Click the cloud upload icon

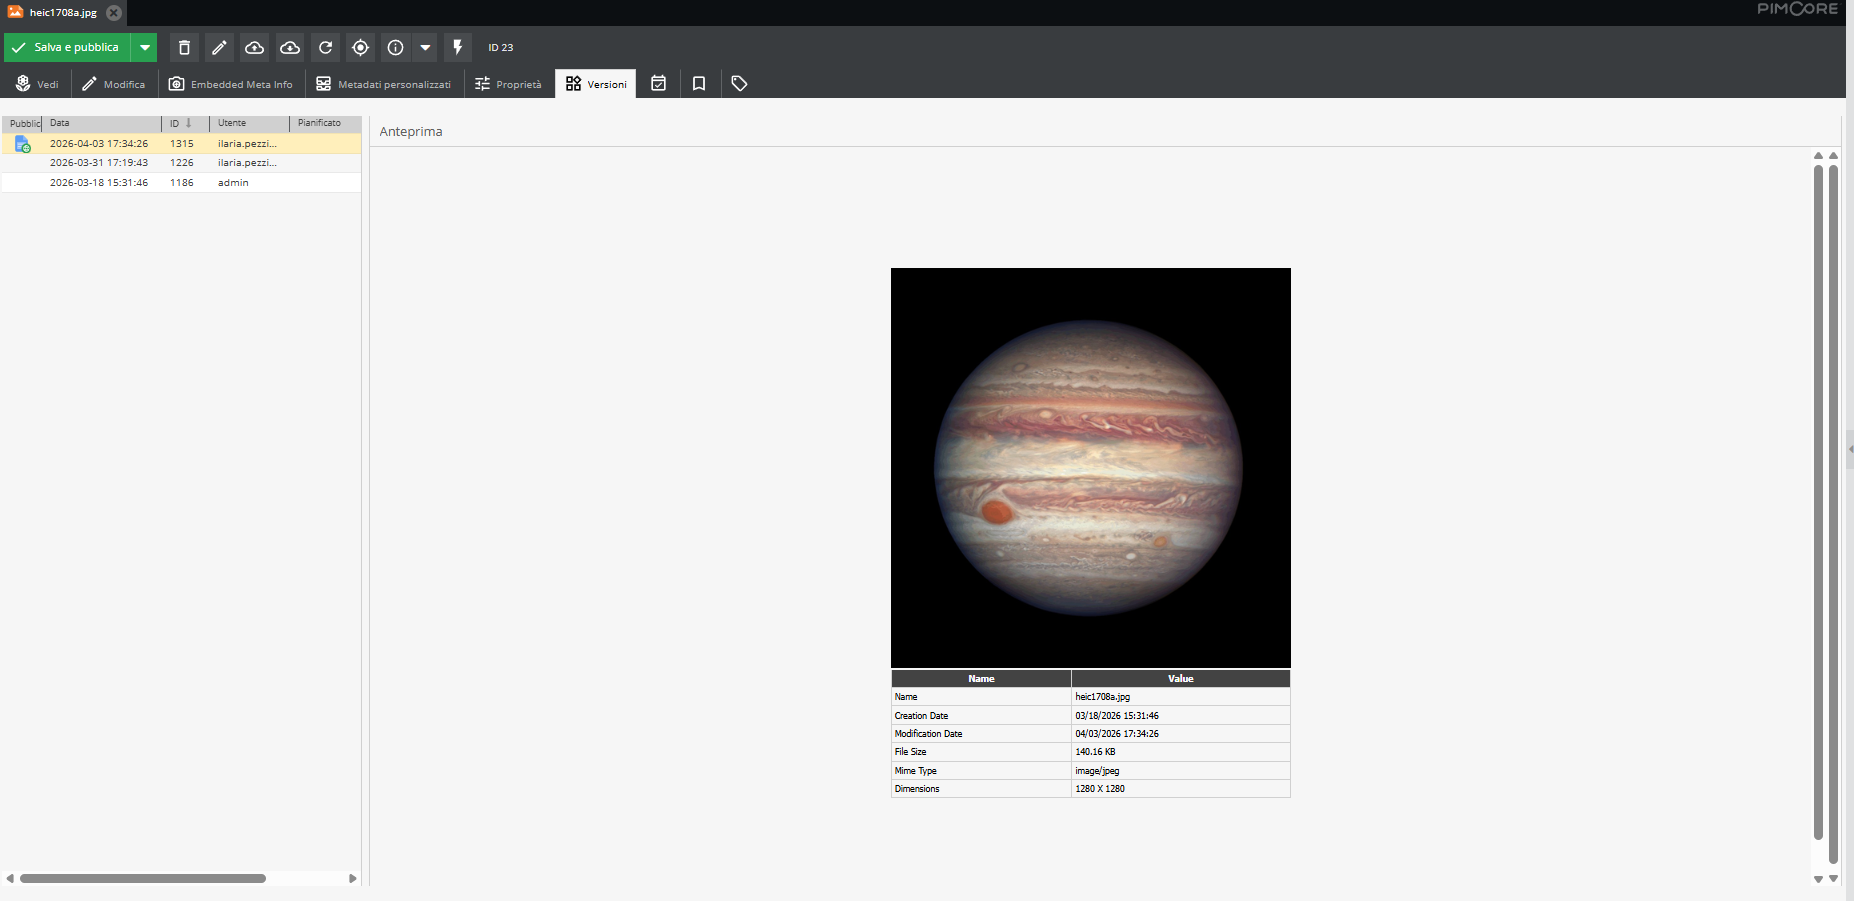click(255, 48)
